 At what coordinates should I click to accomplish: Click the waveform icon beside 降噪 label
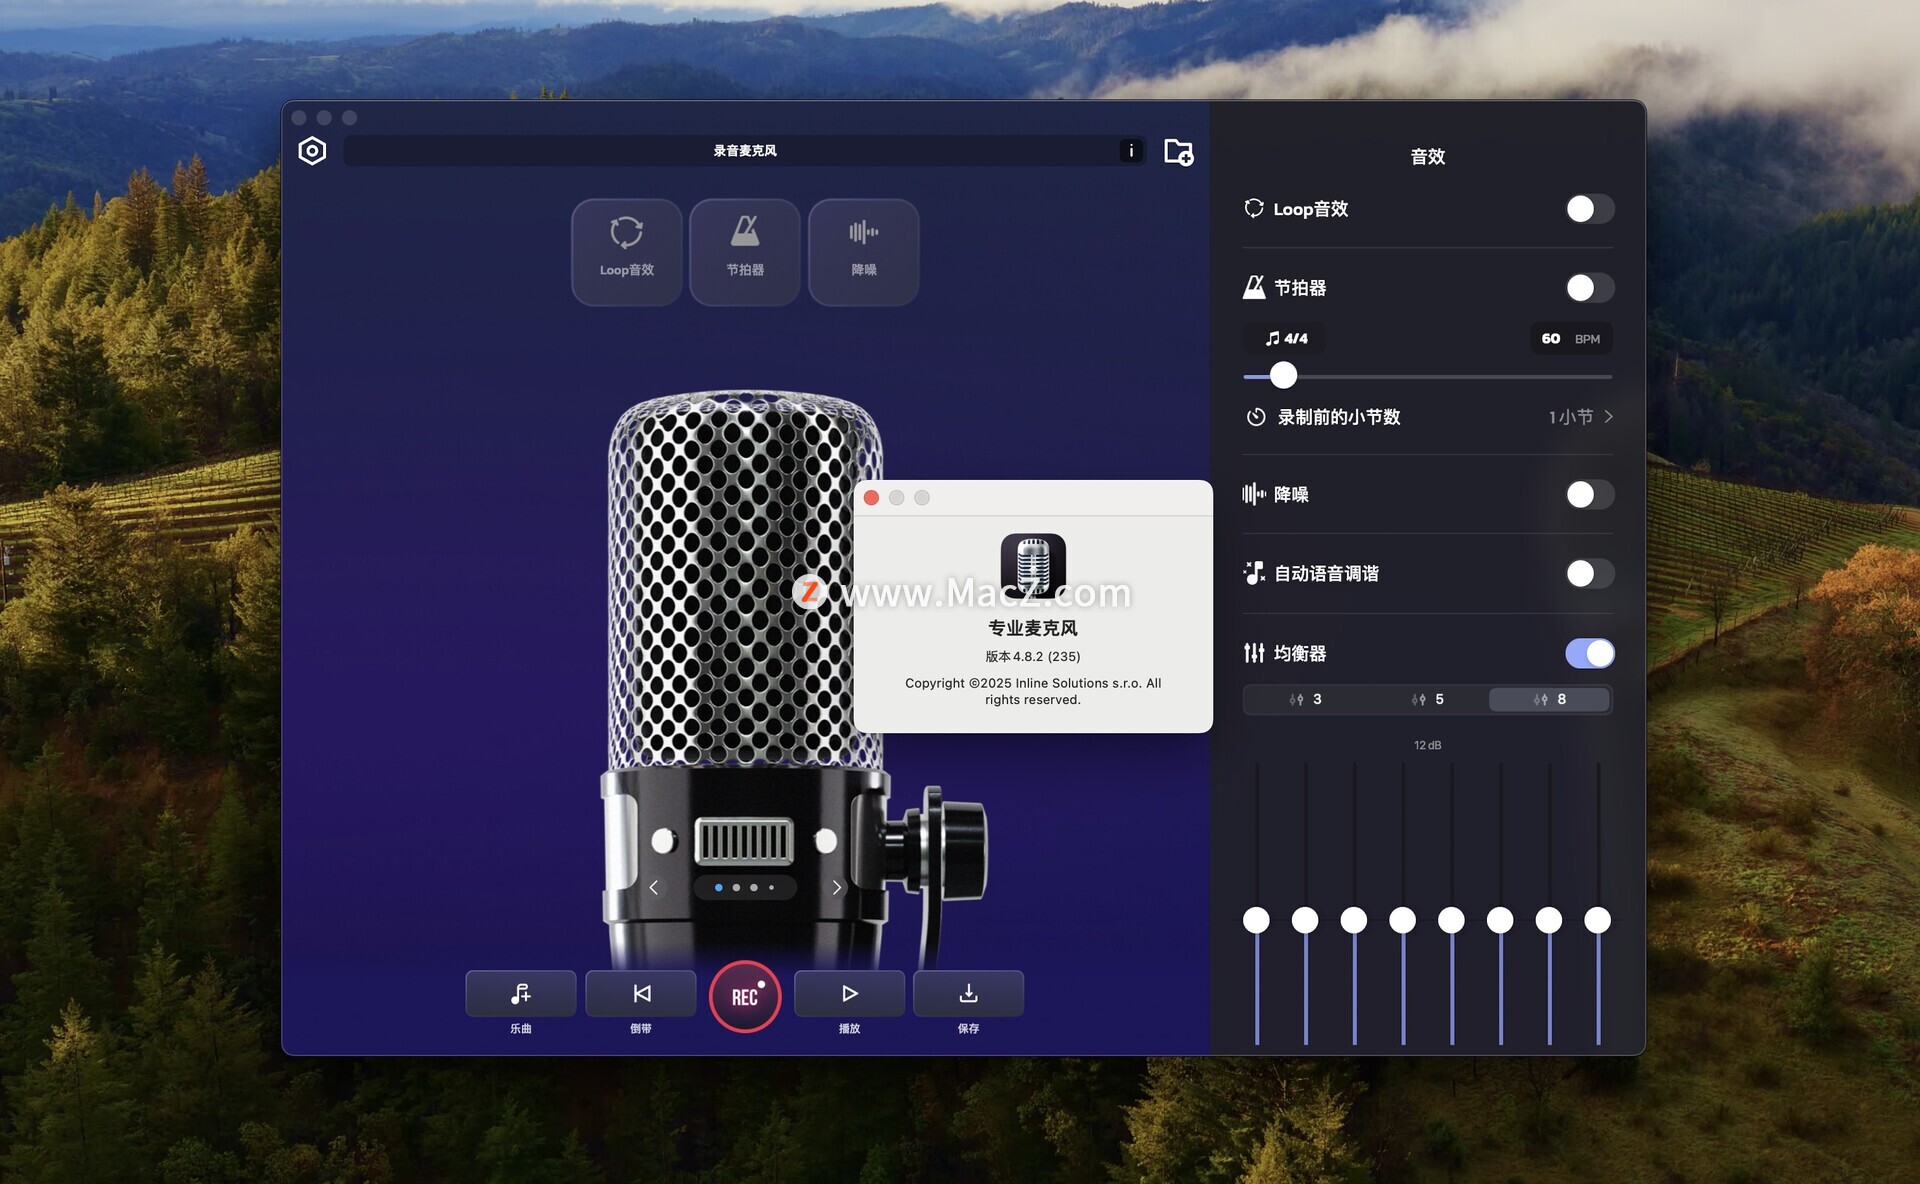(1254, 494)
